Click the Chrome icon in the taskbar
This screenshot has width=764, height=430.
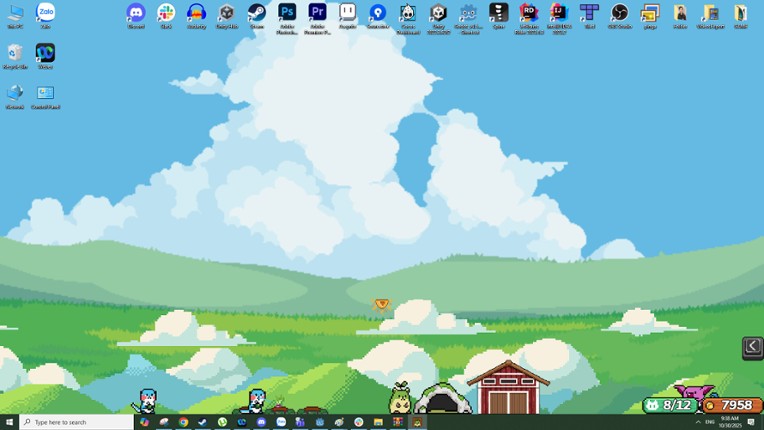click(183, 422)
